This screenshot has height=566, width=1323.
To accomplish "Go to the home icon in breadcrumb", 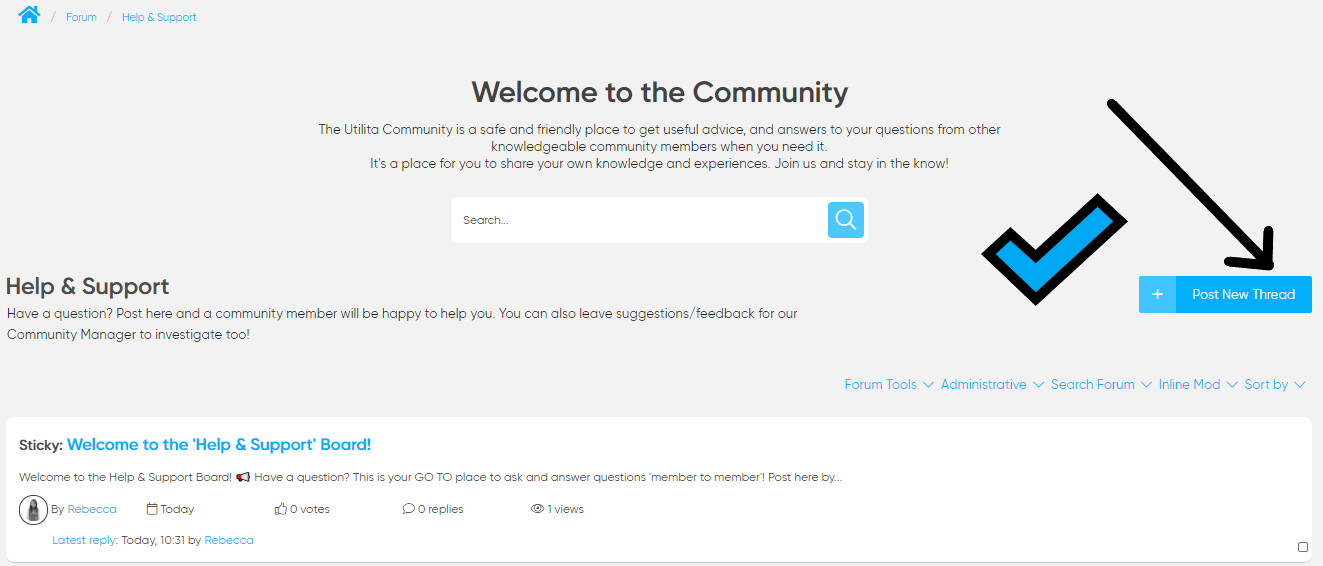I will [29, 15].
